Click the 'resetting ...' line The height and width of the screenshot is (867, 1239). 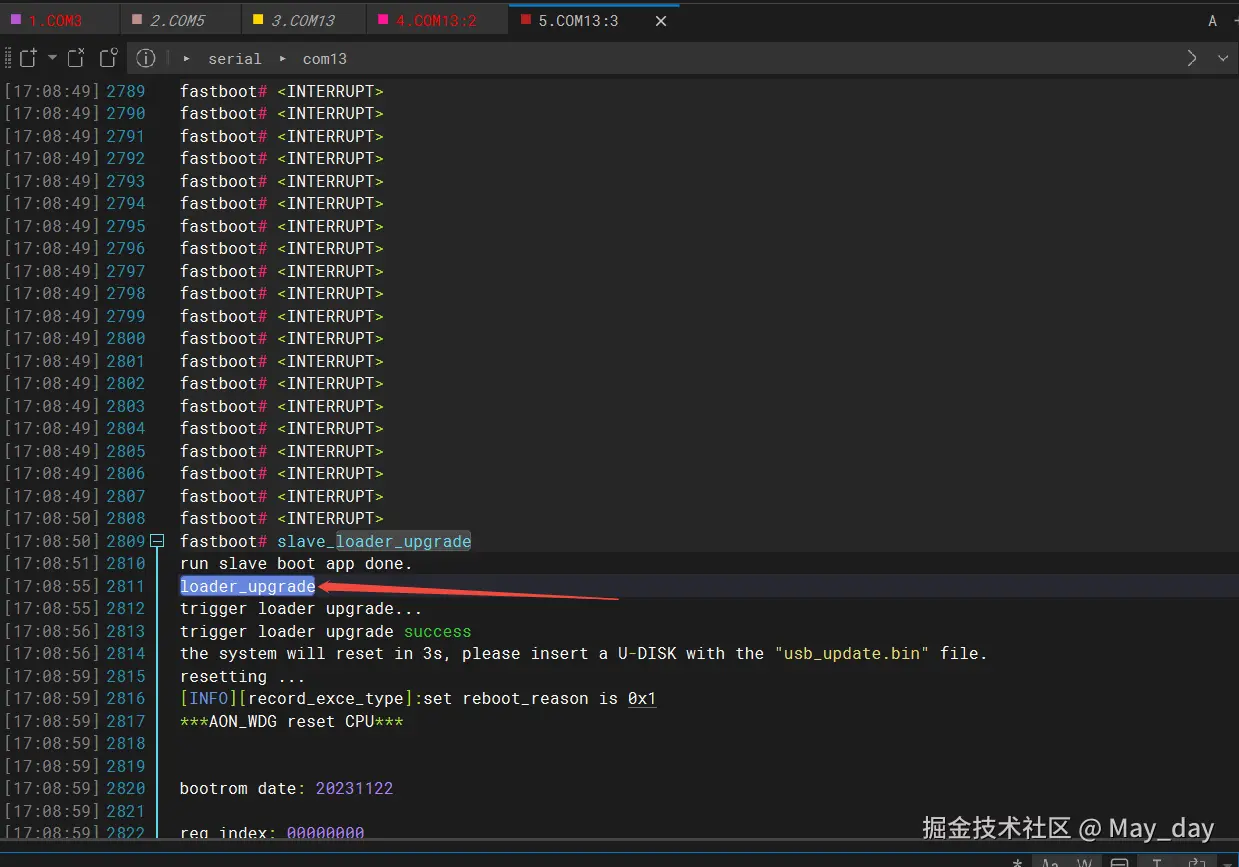click(243, 676)
